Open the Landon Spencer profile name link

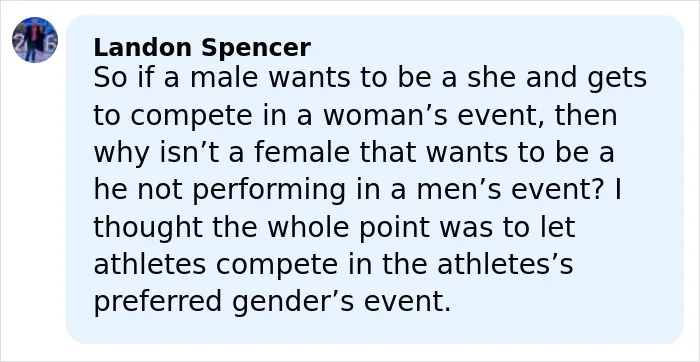[202, 48]
